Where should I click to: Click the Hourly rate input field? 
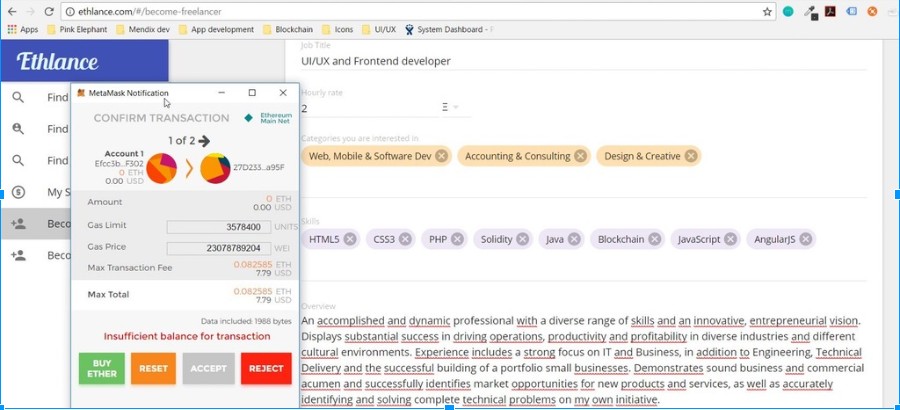(x=369, y=108)
